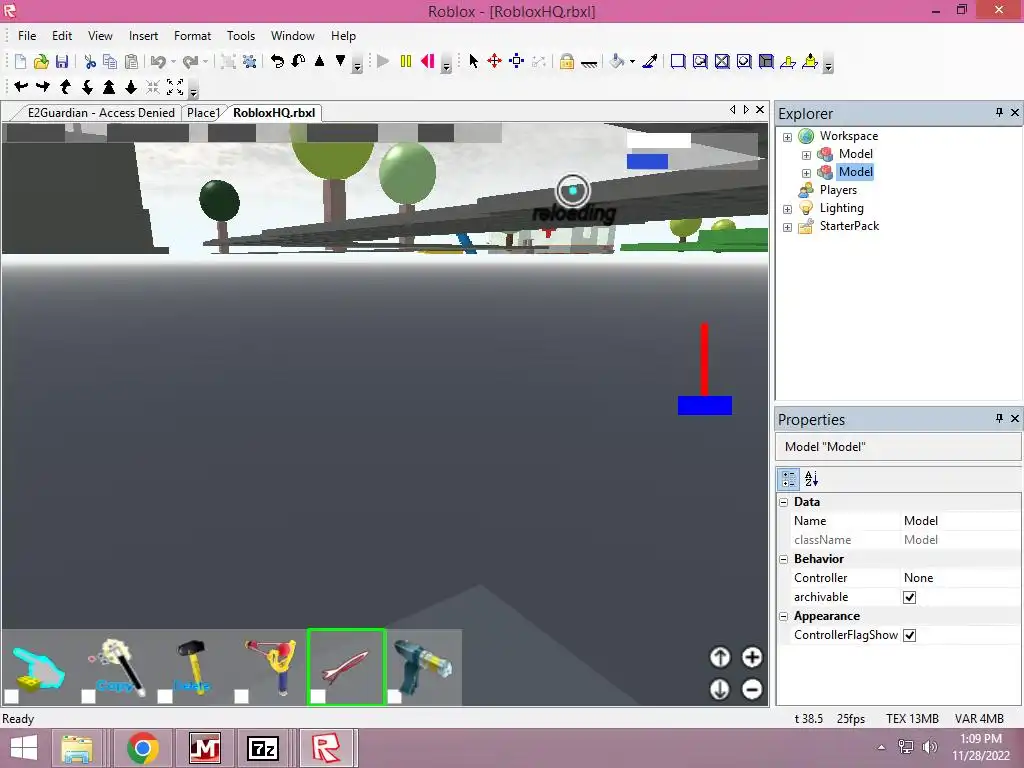
Task: Expand the Lighting node in Explorer
Action: click(x=788, y=209)
